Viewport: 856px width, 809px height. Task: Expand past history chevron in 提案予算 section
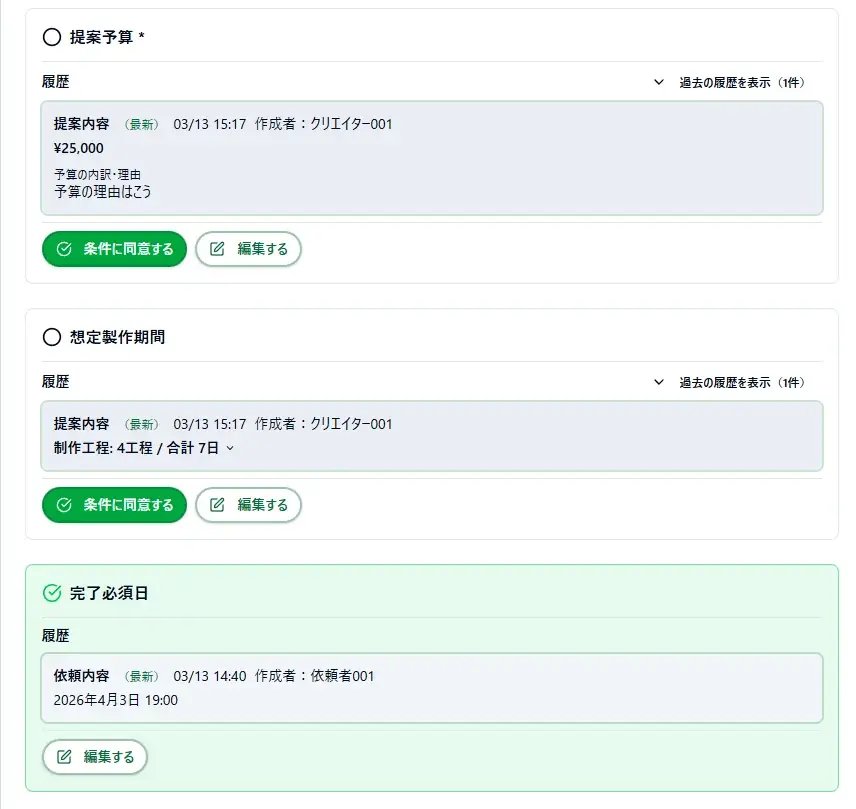tap(658, 82)
